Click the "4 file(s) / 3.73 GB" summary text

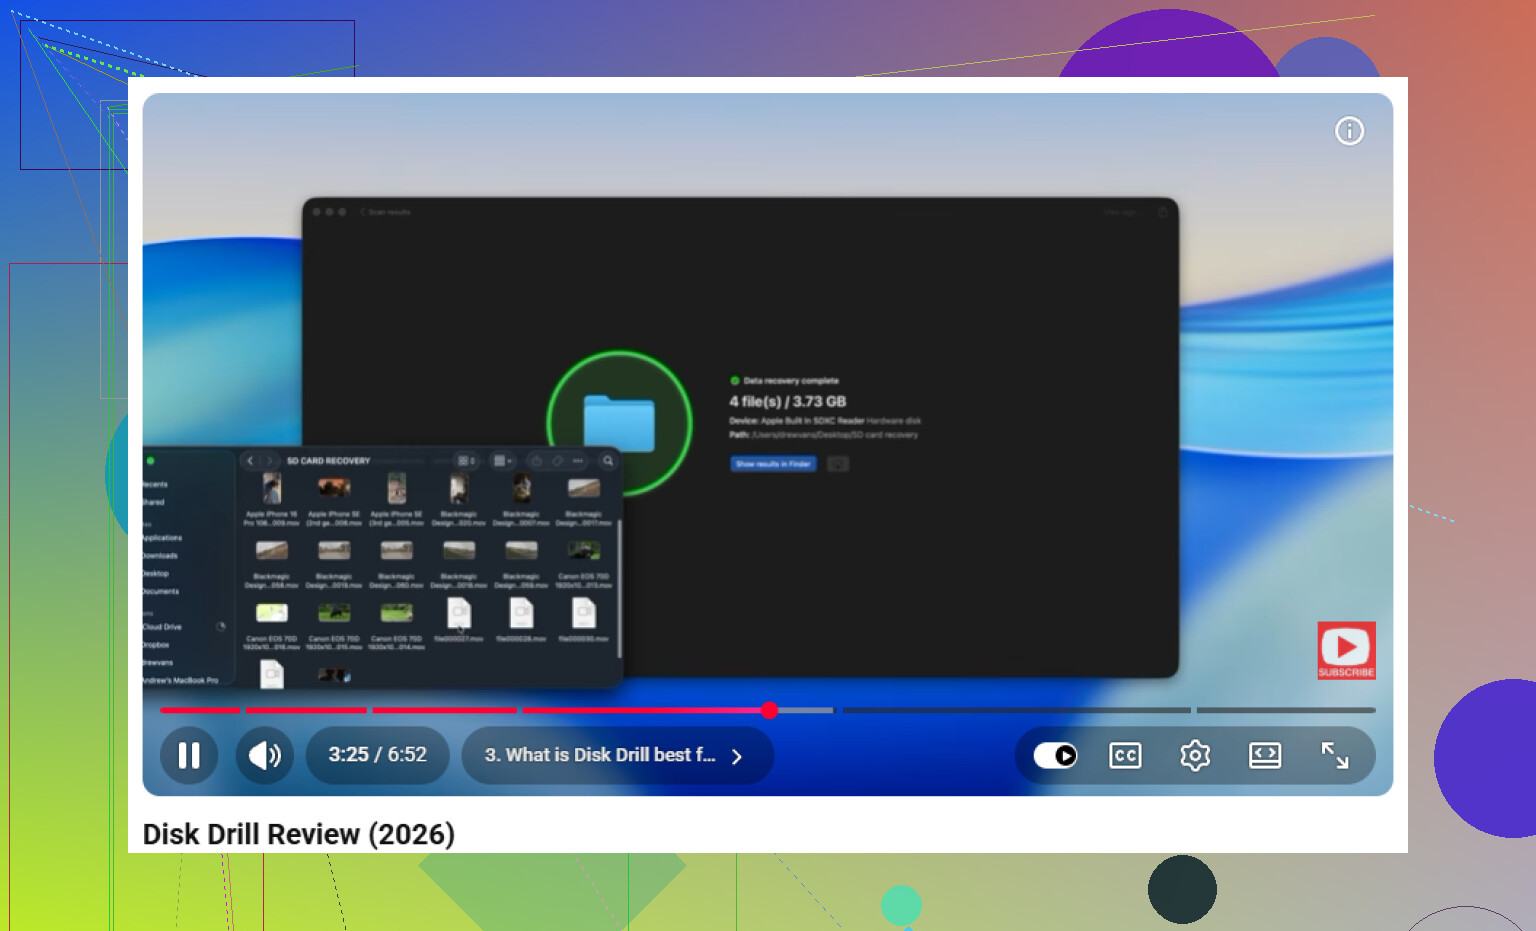pos(788,402)
